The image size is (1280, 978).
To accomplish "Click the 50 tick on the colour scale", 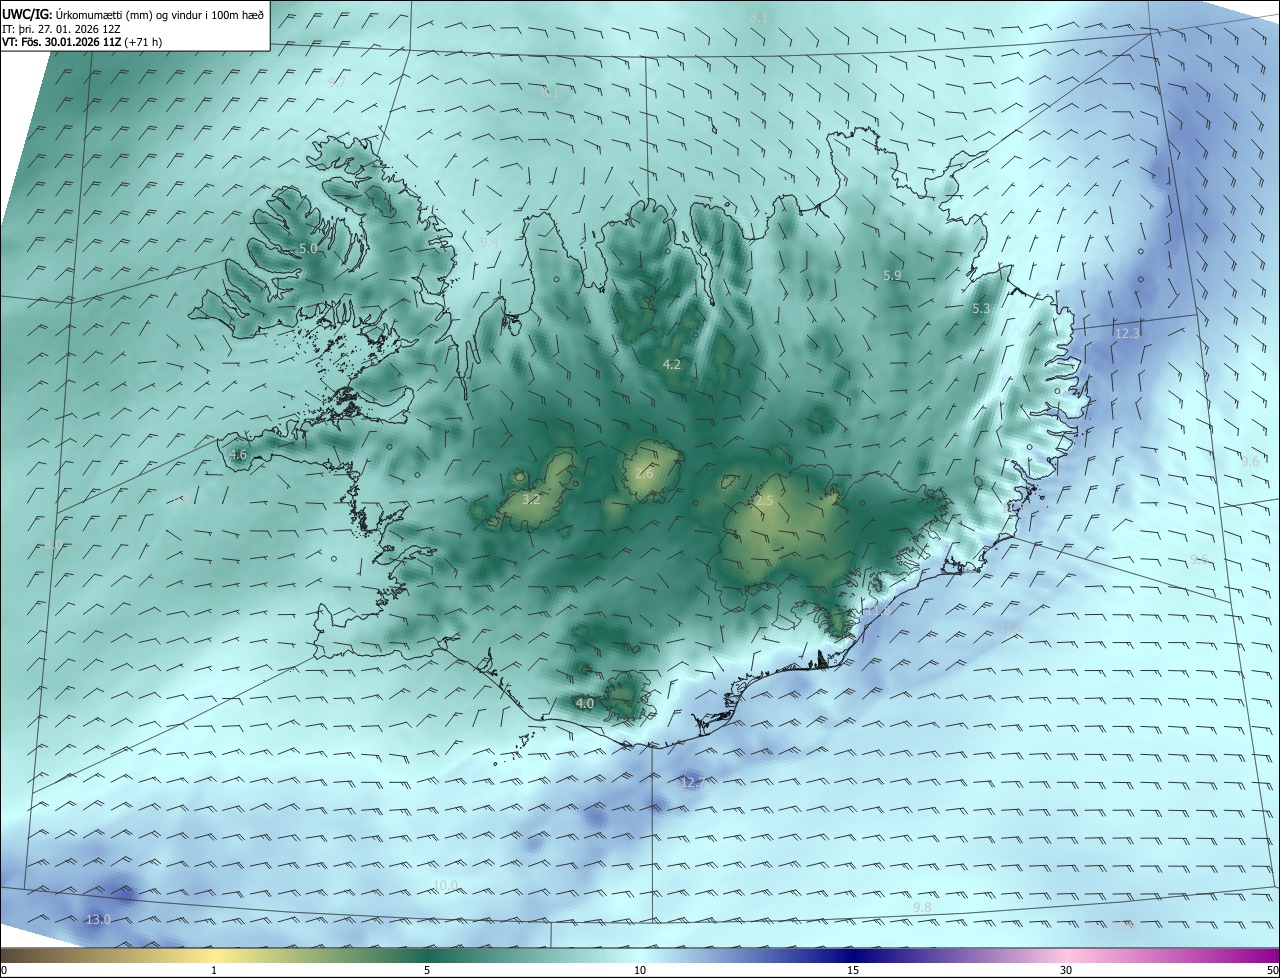I will coord(1272,971).
